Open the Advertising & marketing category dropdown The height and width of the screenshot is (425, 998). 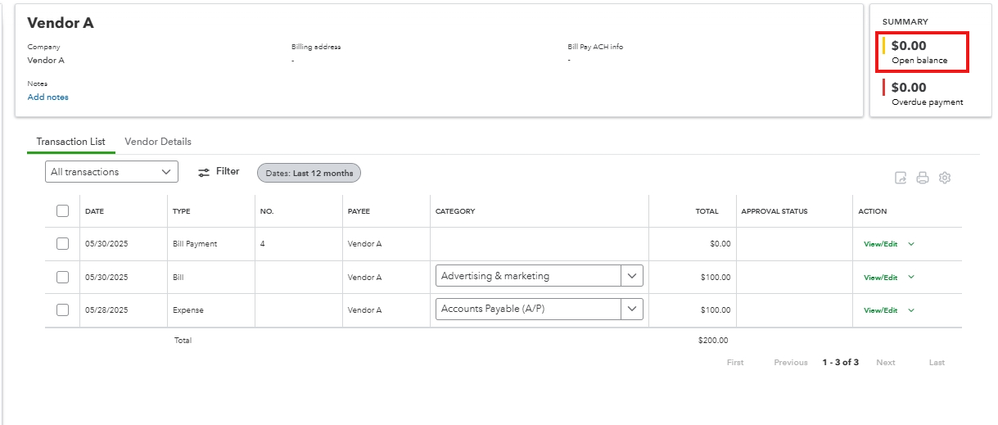[x=632, y=276]
